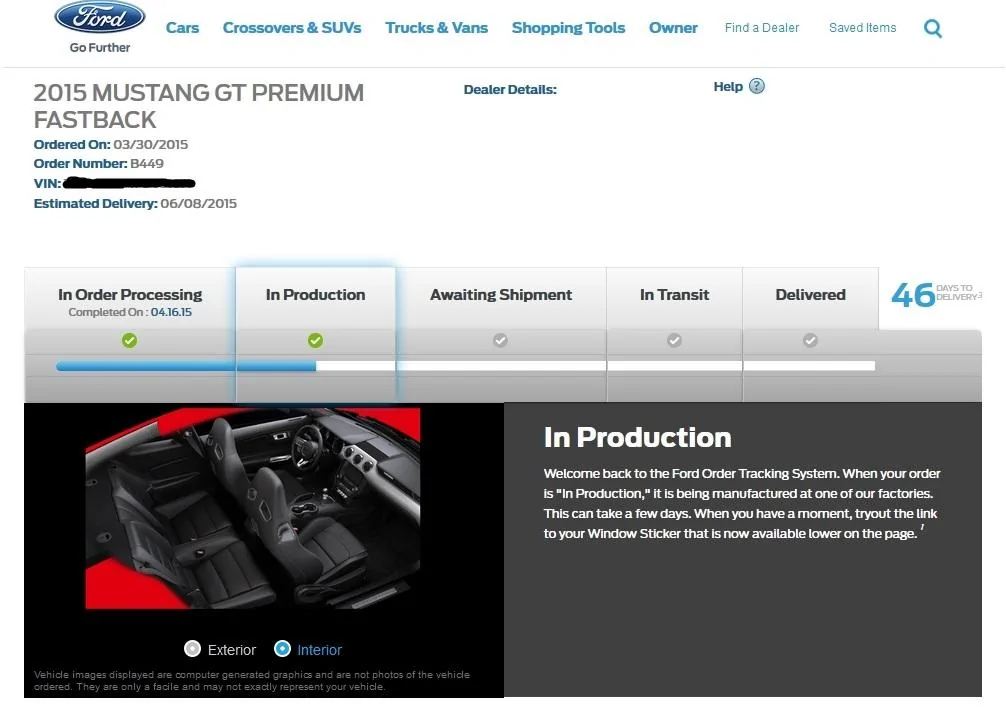Screen dimensions: 1006x723
Task: Click the Mustang interior image
Action: point(253,509)
